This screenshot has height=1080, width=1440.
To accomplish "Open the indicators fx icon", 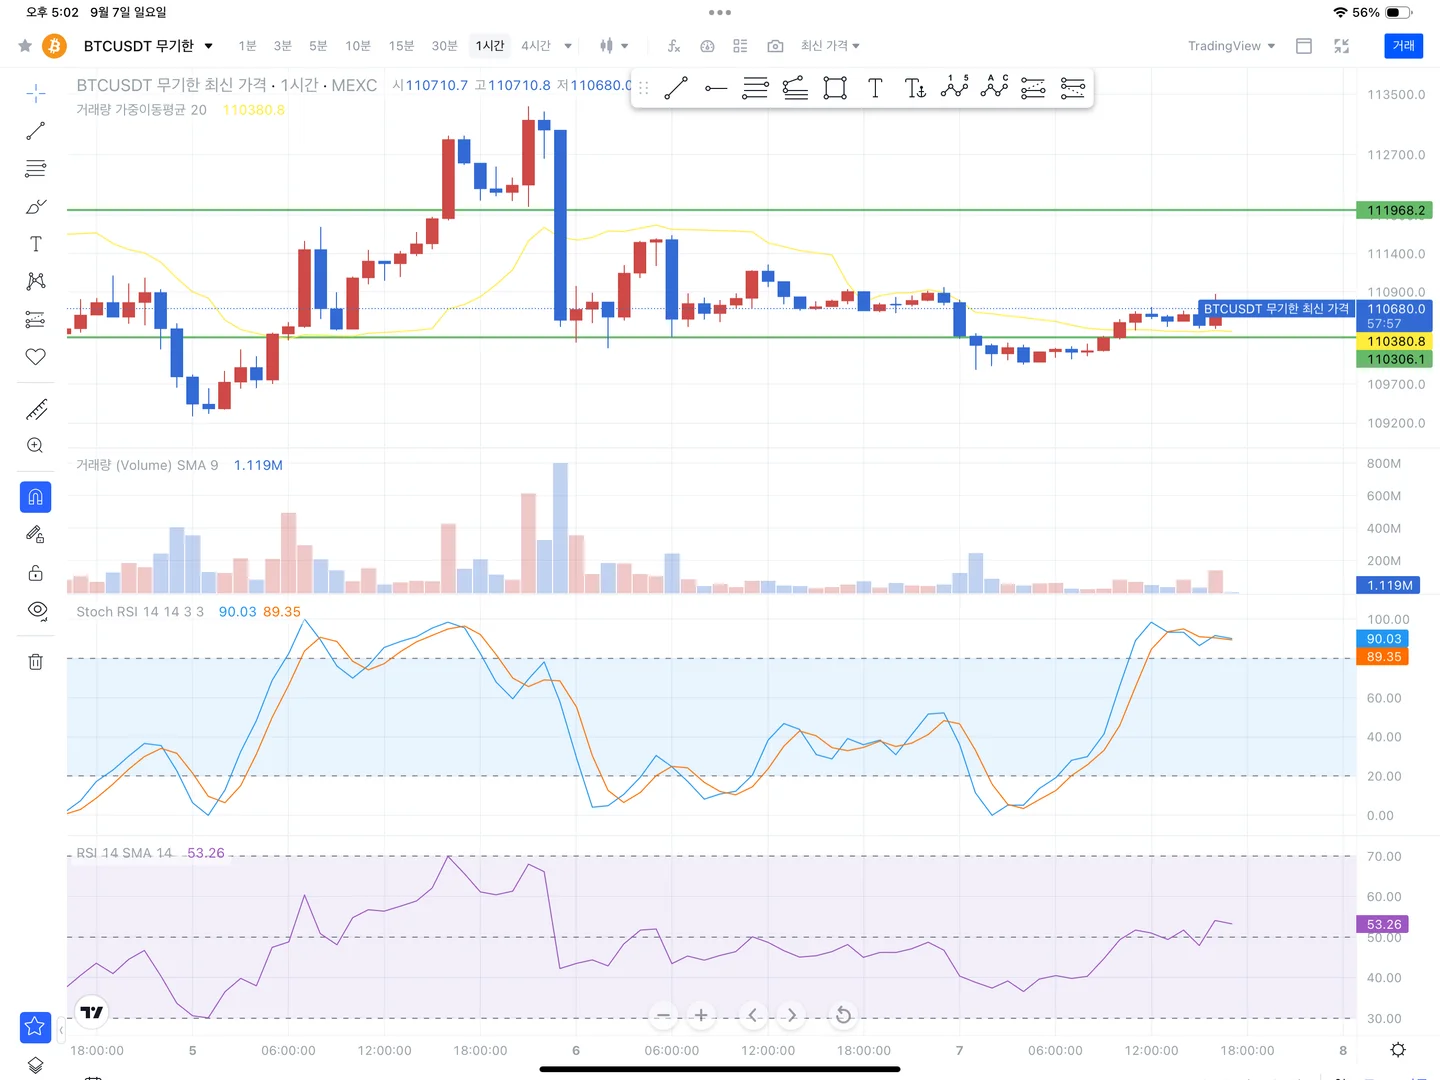I will pos(674,46).
